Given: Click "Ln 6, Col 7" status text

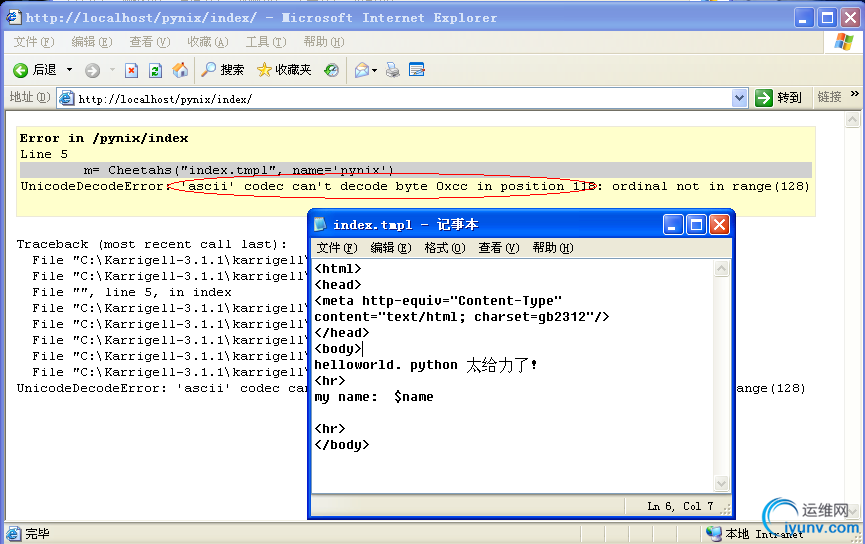Looking at the screenshot, I should click(x=680, y=506).
